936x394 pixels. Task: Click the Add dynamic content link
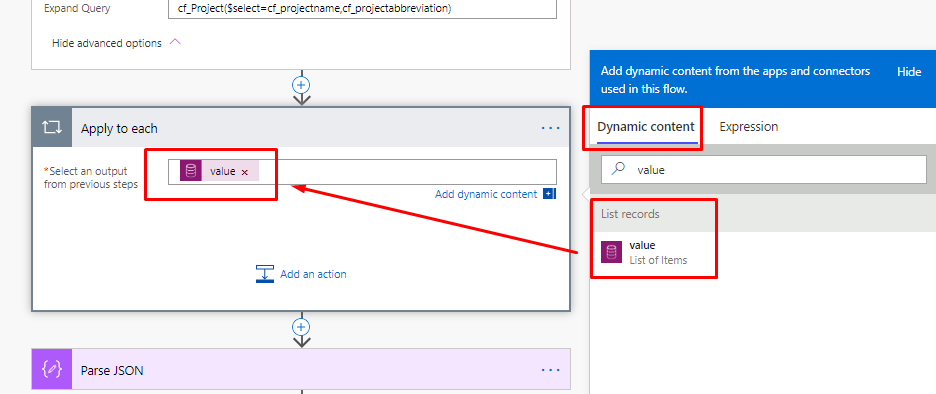(486, 194)
